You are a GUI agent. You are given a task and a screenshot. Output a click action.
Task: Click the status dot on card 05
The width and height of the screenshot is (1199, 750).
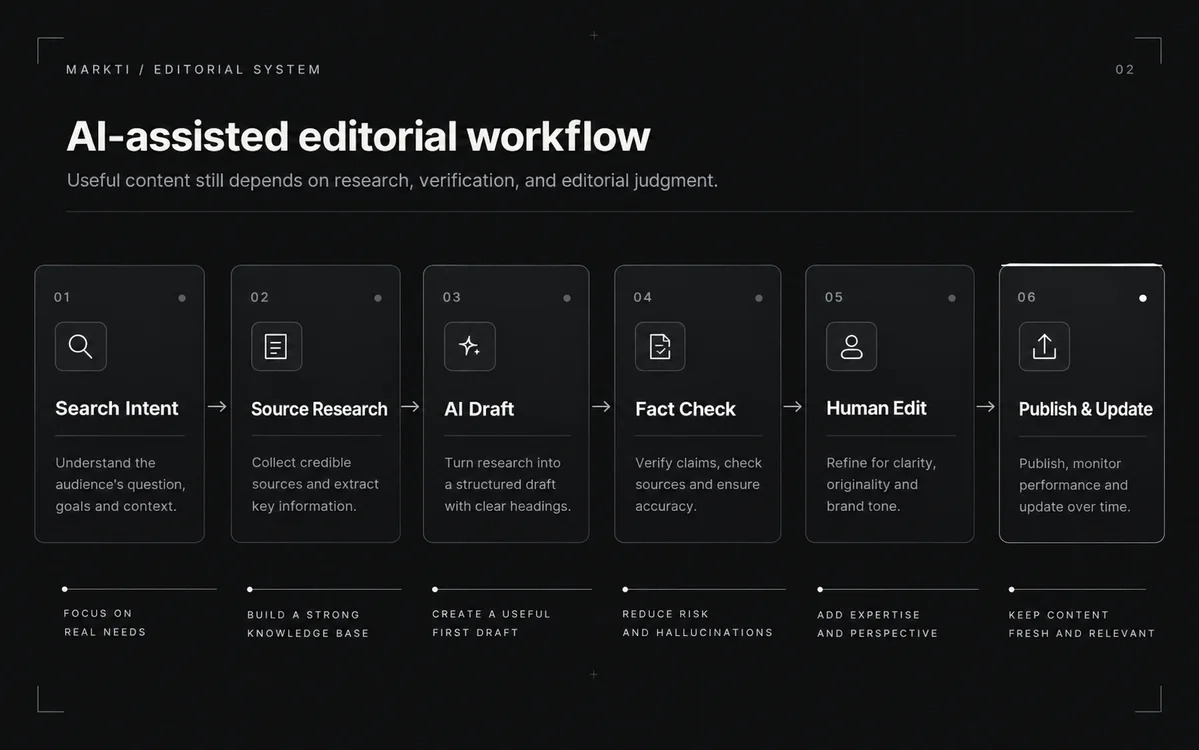(952, 298)
